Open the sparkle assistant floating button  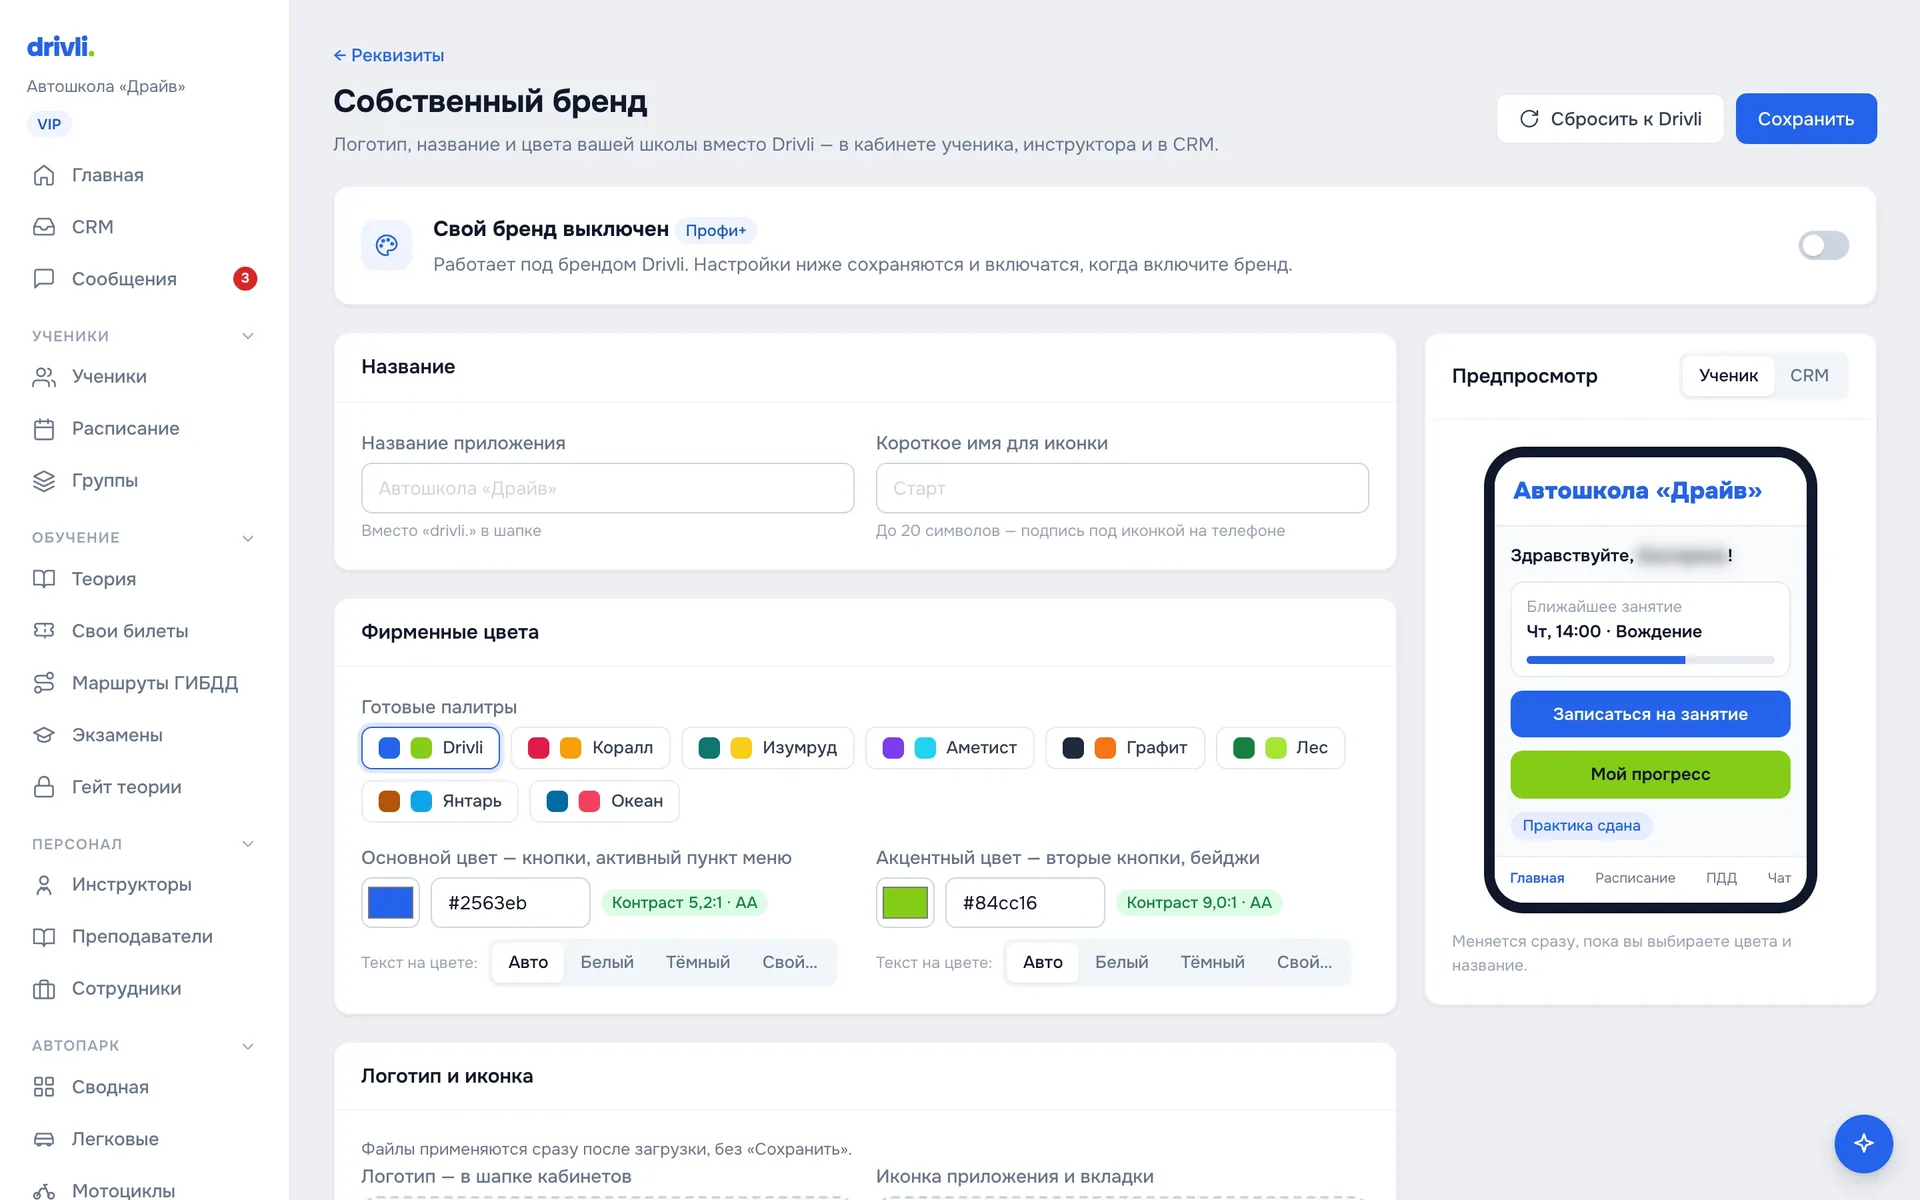tap(1863, 1143)
